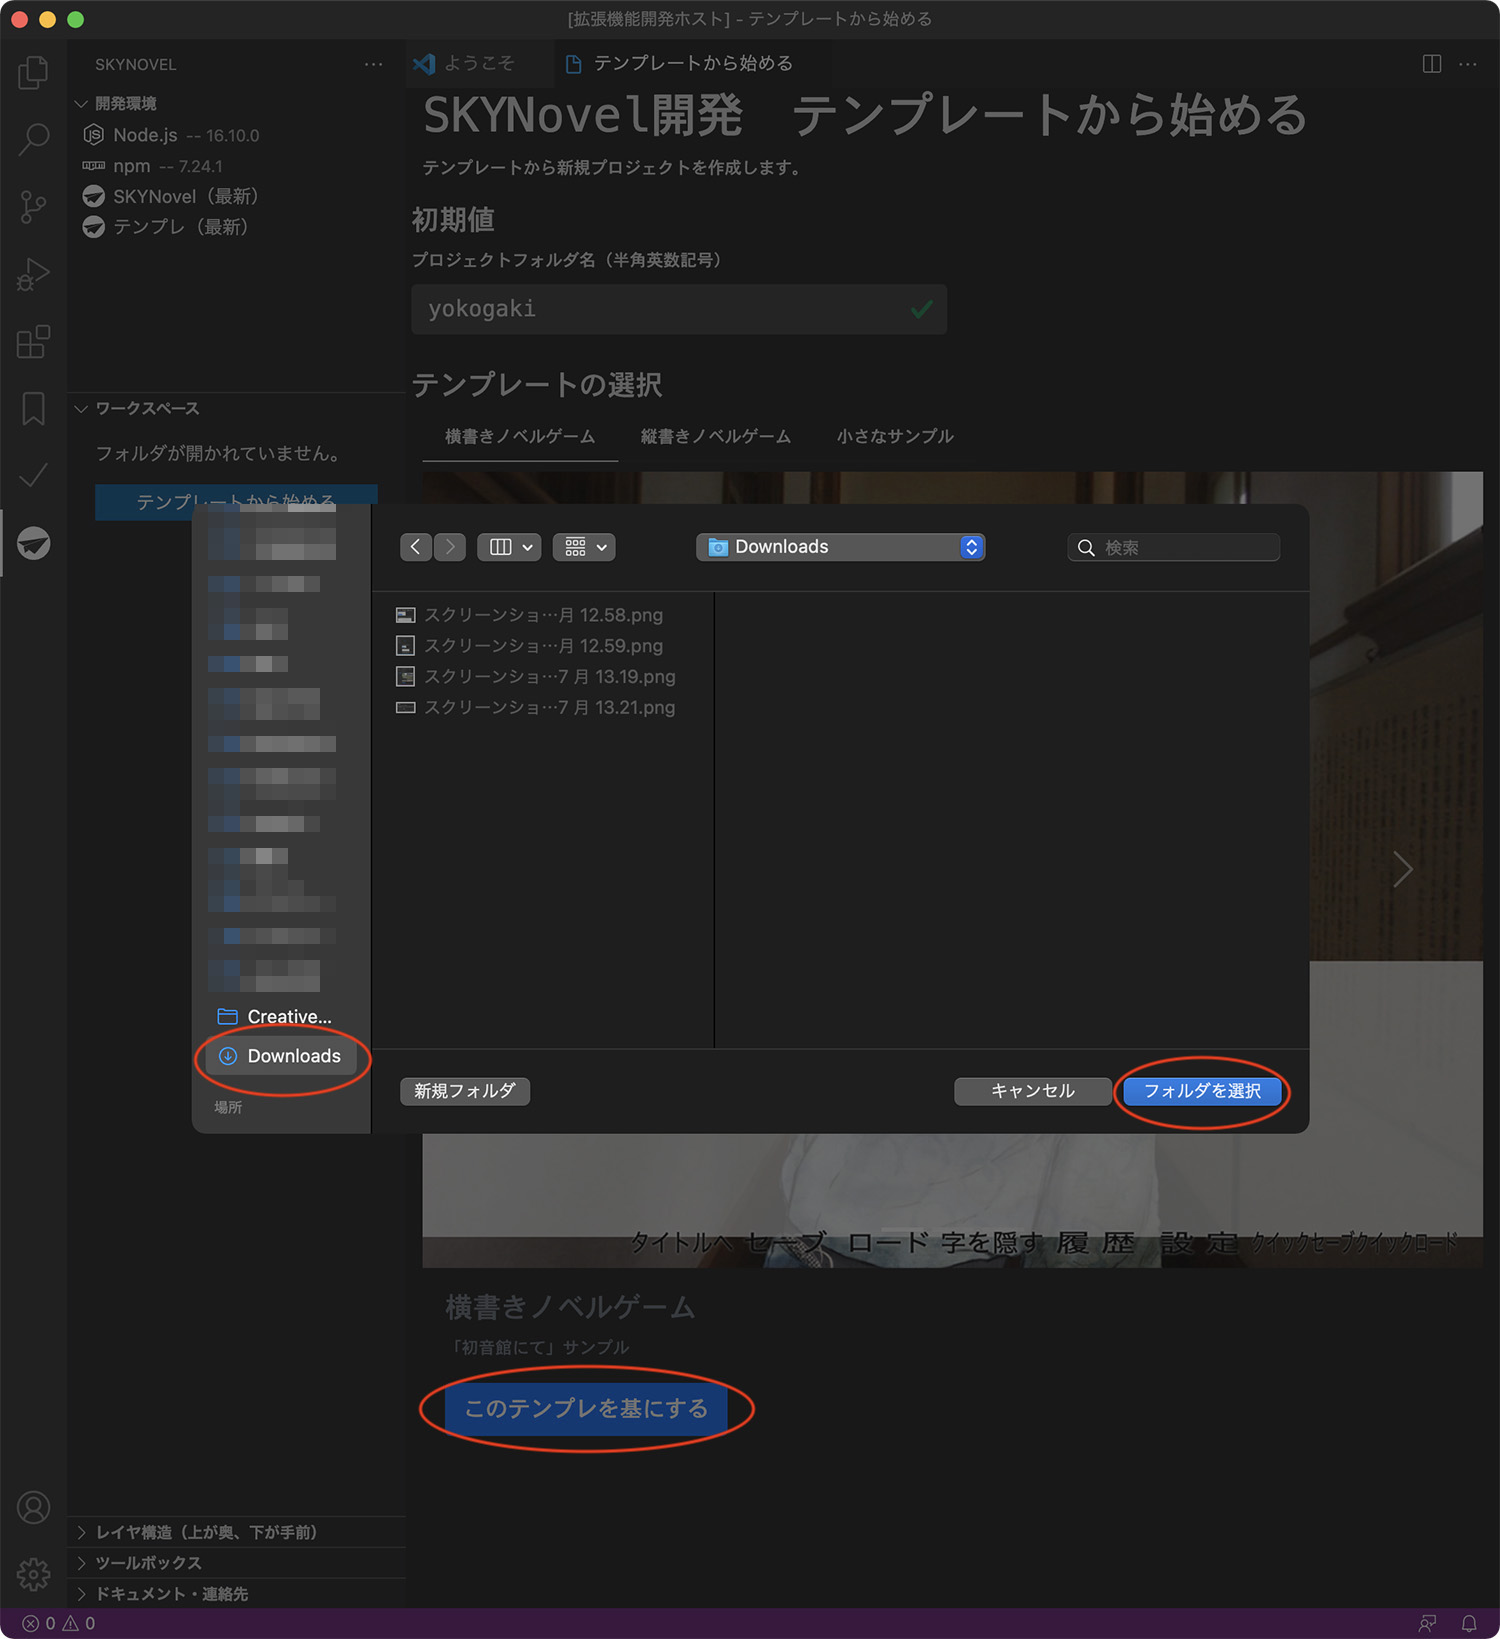Open the checkmark todo view icon
The width and height of the screenshot is (1500, 1639).
coord(33,476)
